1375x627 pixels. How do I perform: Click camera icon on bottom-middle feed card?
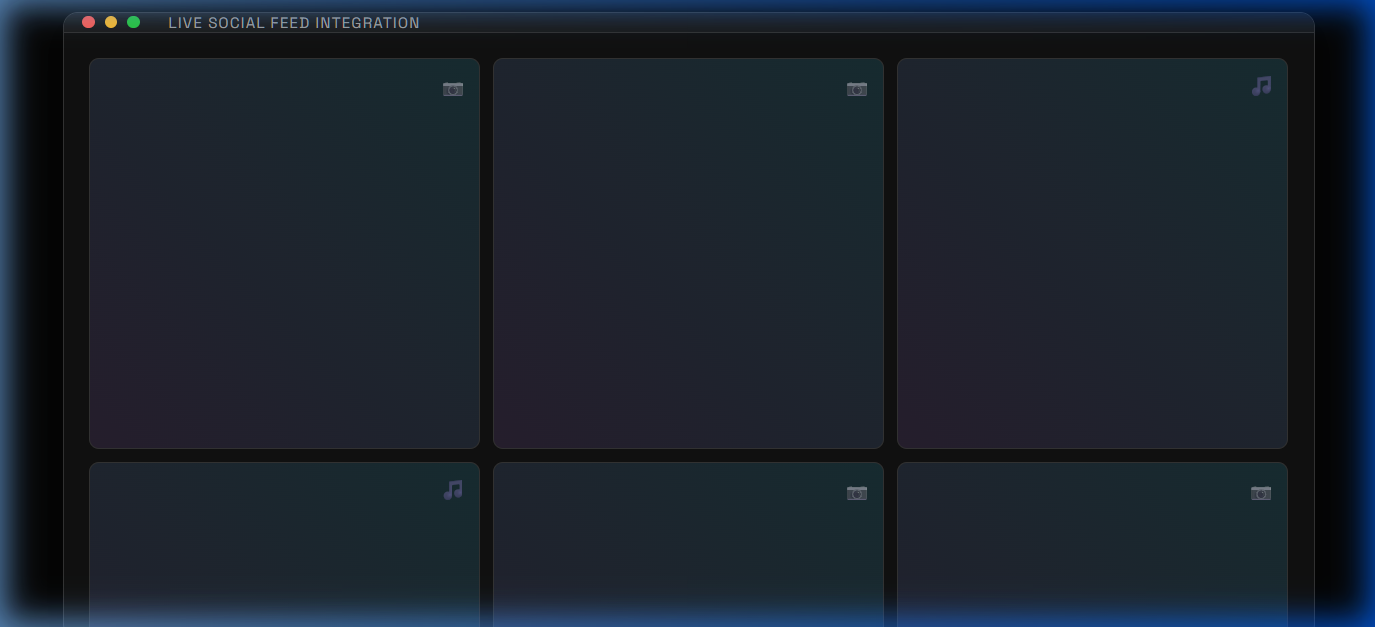pyautogui.click(x=857, y=493)
